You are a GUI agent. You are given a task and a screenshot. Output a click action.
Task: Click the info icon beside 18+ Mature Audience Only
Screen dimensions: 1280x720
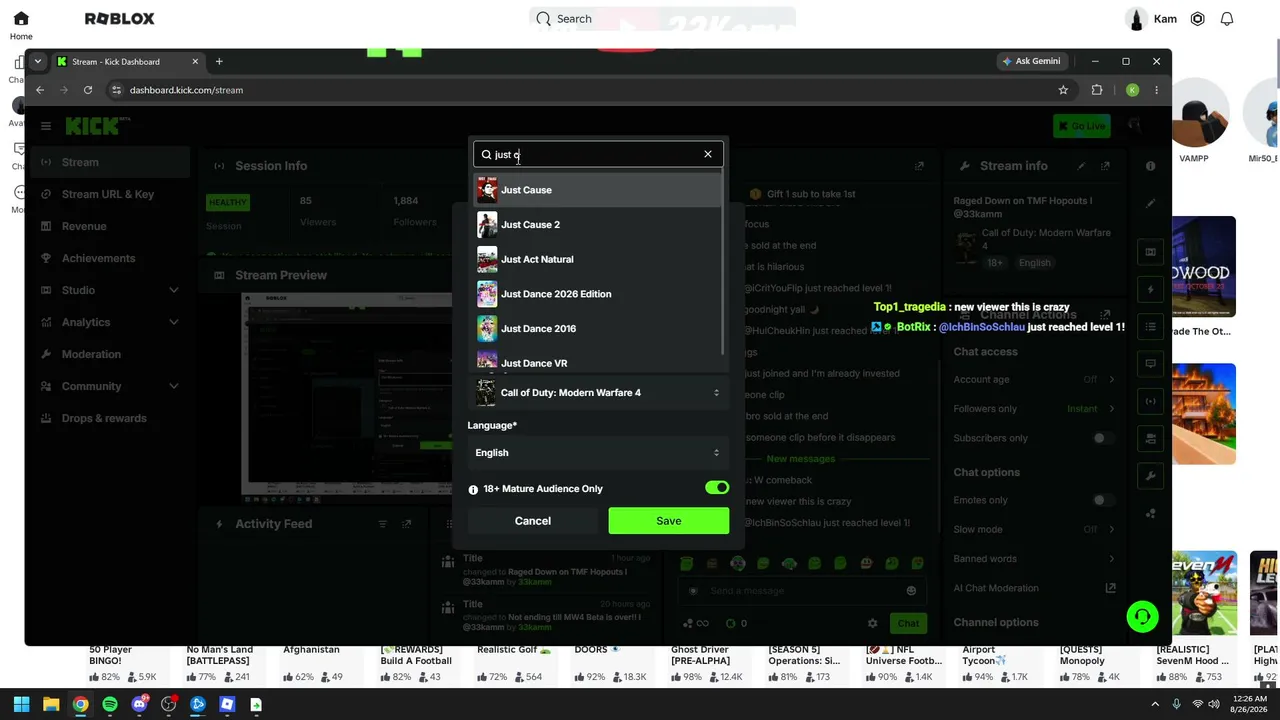click(x=473, y=490)
